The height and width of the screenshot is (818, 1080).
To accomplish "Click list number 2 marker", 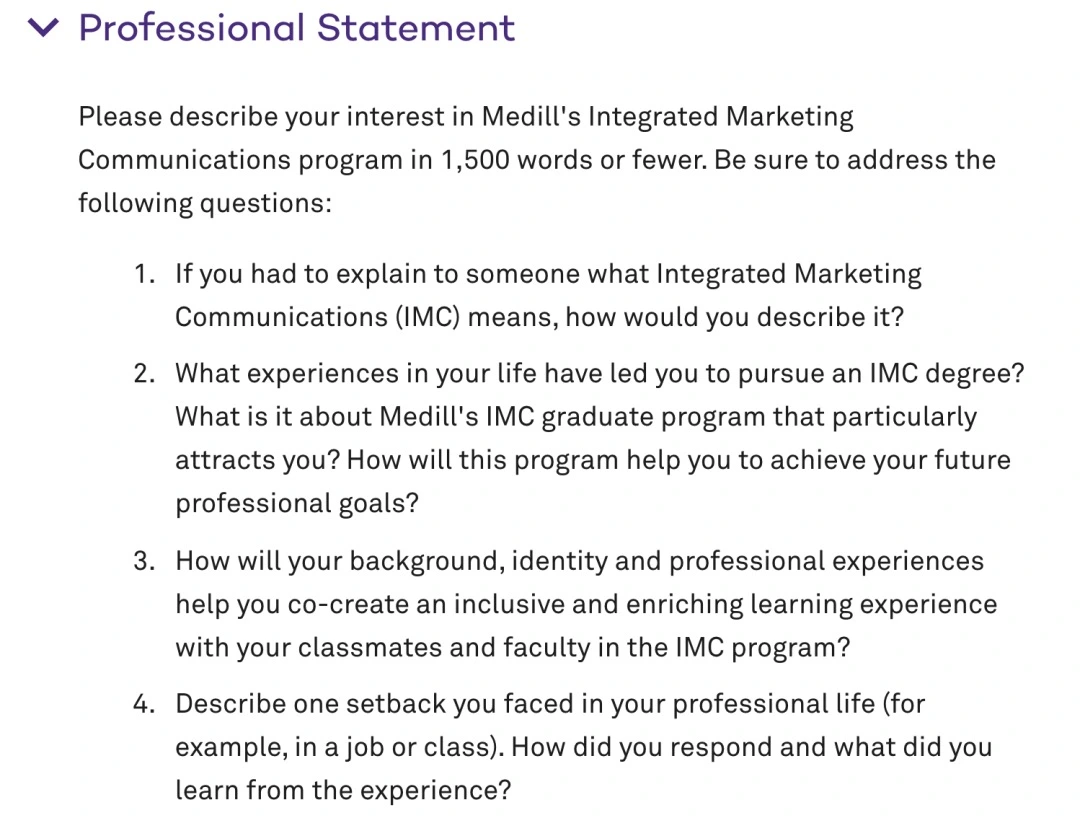I will pyautogui.click(x=145, y=374).
